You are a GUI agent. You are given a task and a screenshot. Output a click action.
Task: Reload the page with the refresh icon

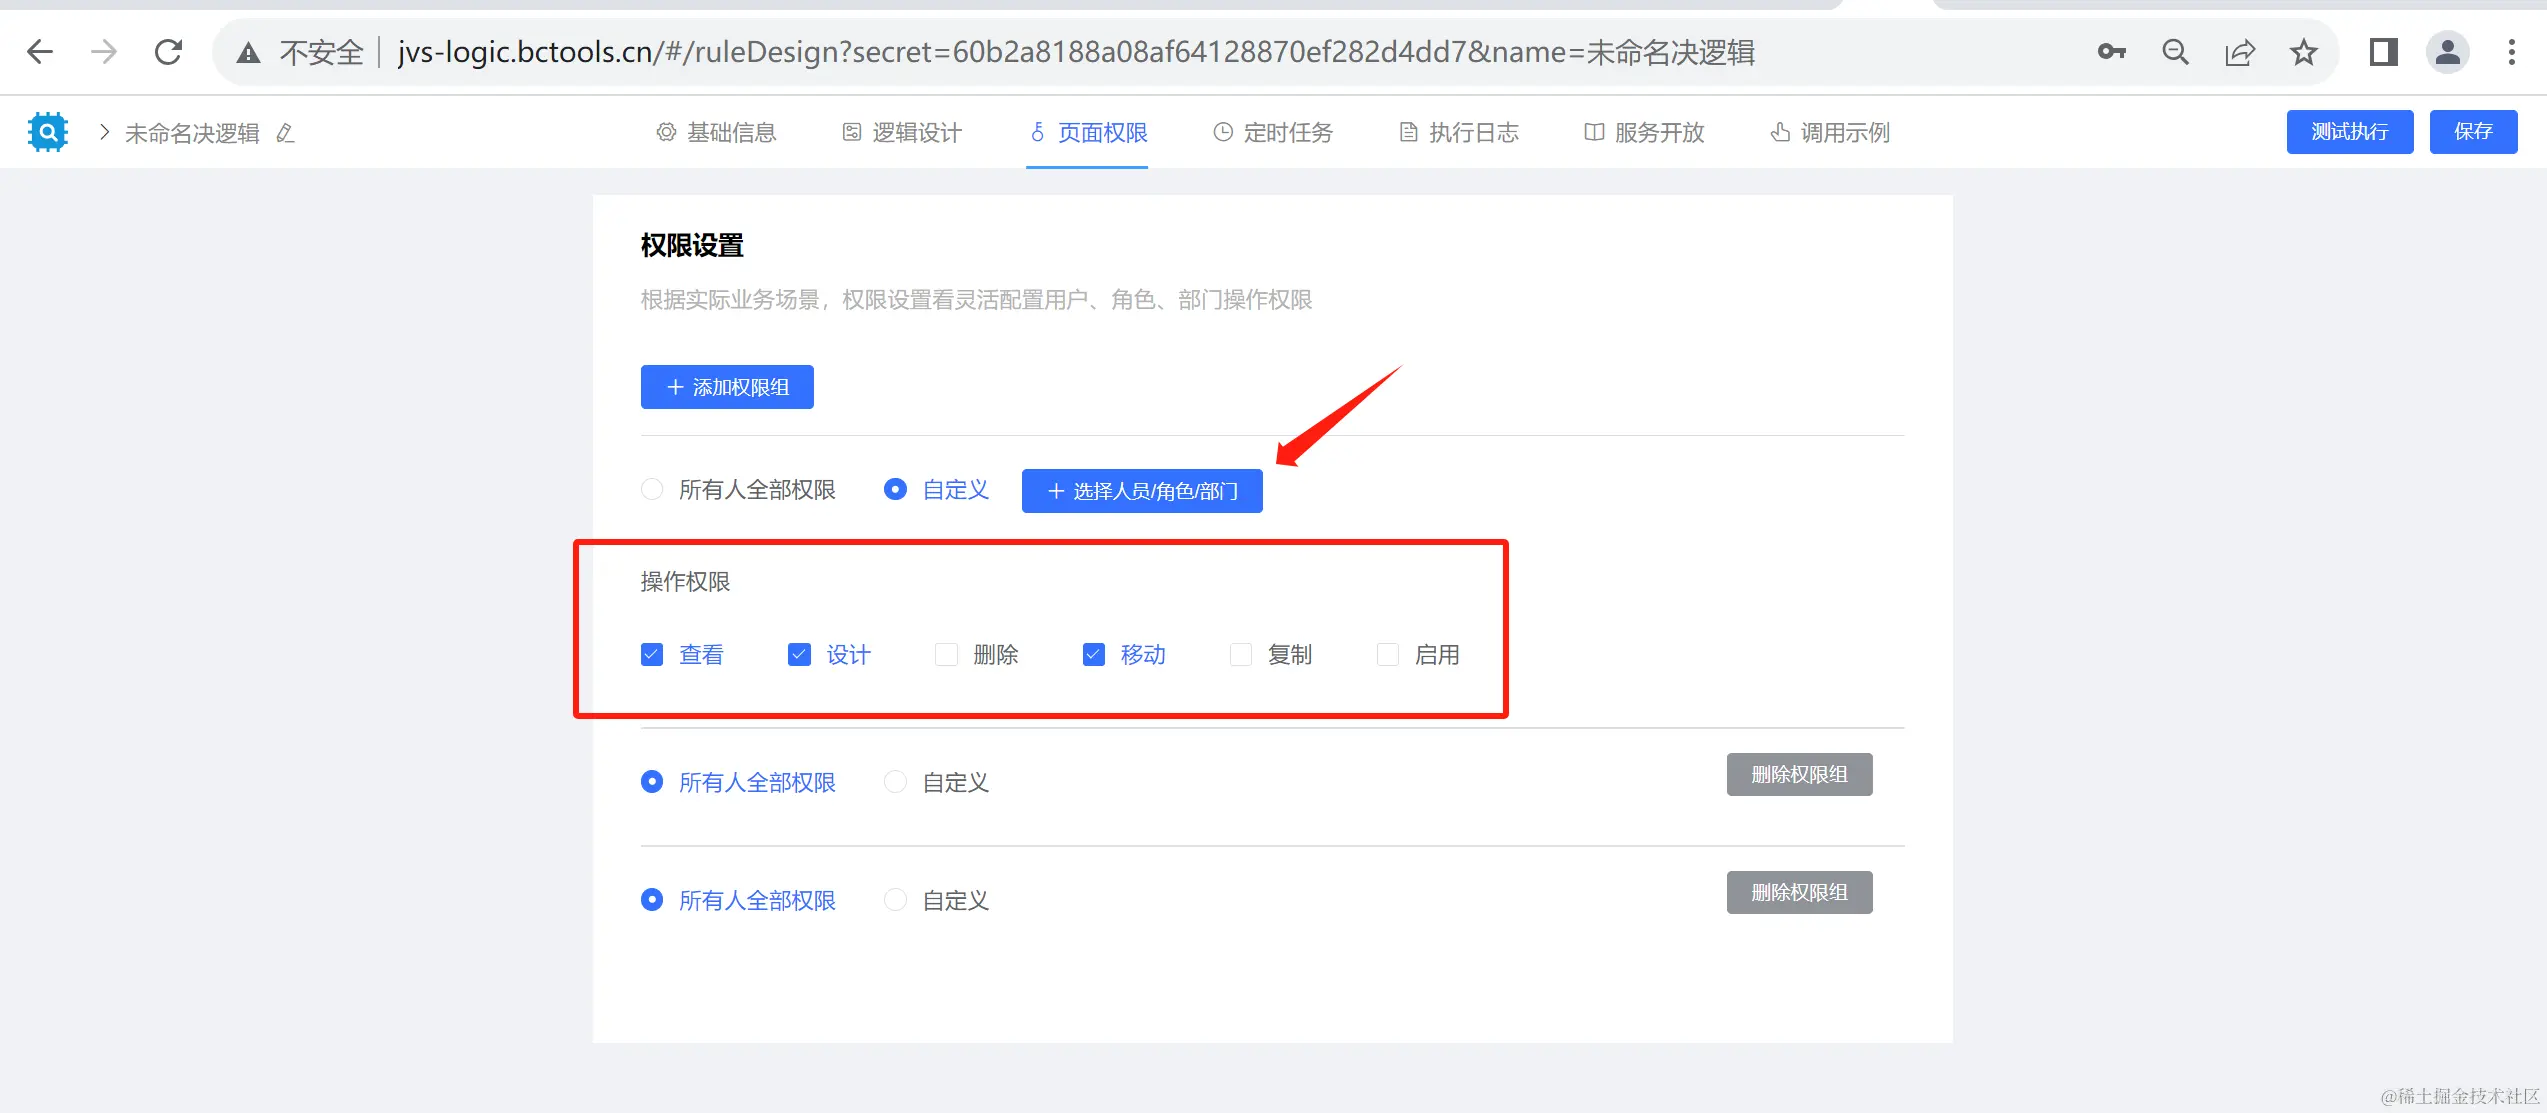(x=168, y=52)
